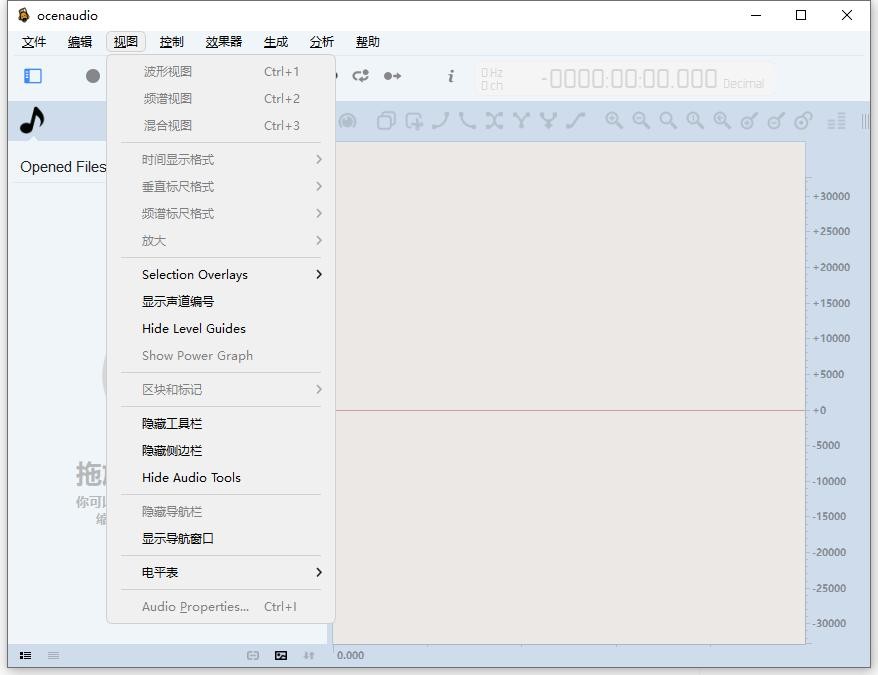878x675 pixels.
Task: Open the 生成 menu
Action: coord(275,42)
